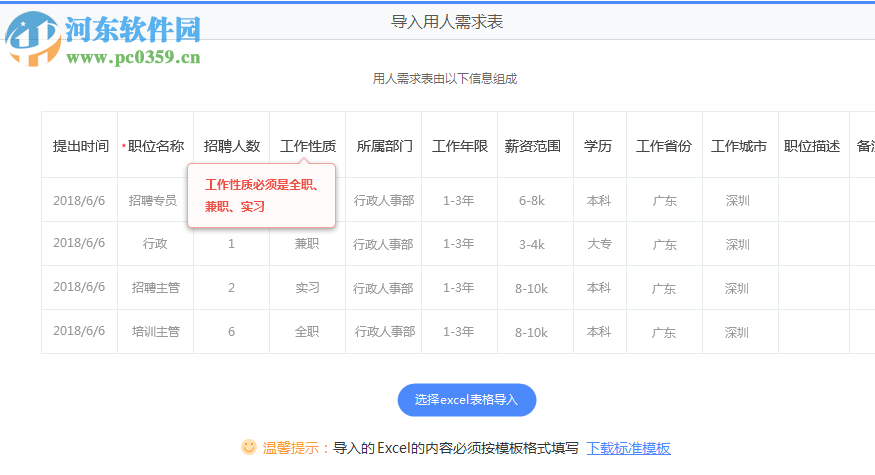Click recruit count 1 in 行政 row
The width and height of the screenshot is (875, 475).
pyautogui.click(x=231, y=244)
